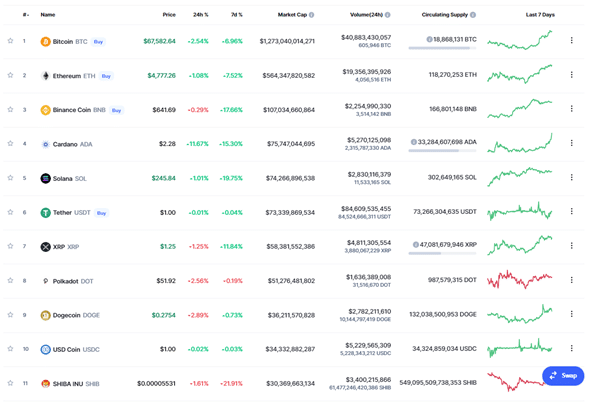Viewport: 589px width, 404px height.
Task: Click the XRP logo icon
Action: point(45,247)
